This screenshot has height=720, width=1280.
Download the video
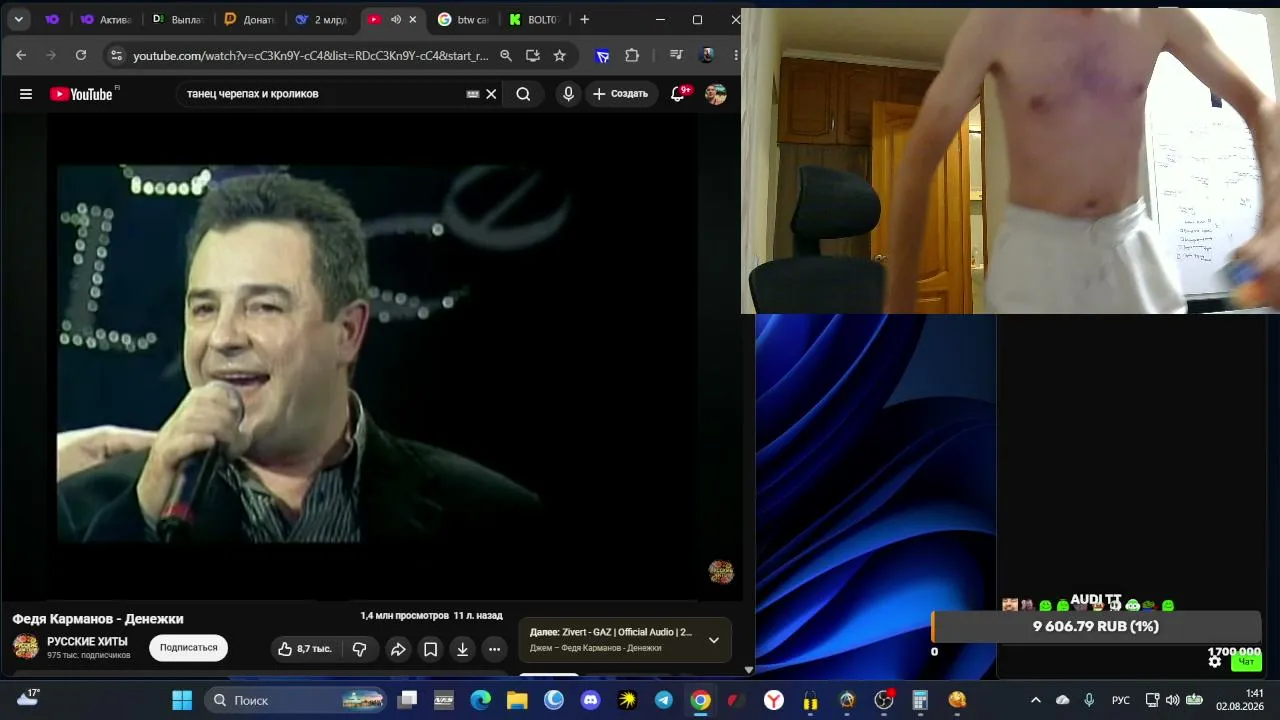coord(462,649)
